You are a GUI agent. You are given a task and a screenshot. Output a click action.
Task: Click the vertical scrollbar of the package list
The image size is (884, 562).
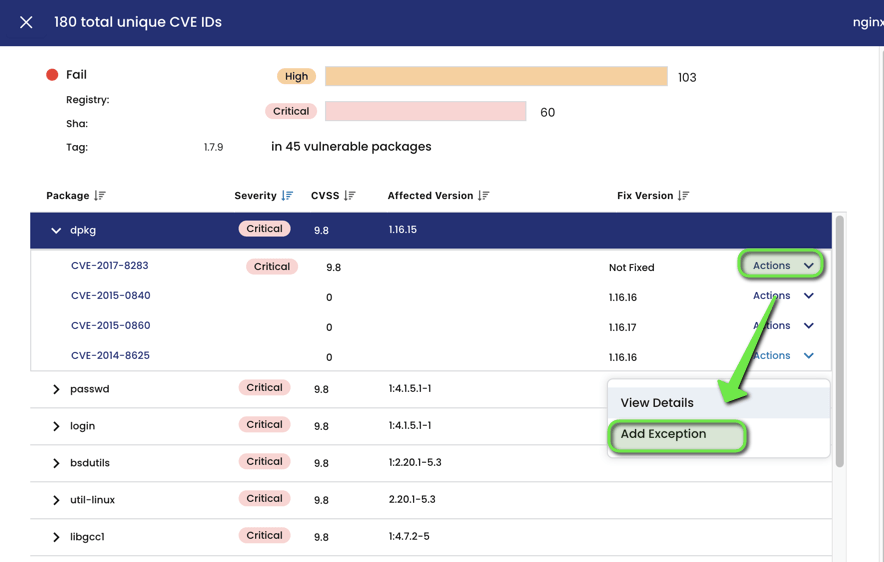(839, 341)
